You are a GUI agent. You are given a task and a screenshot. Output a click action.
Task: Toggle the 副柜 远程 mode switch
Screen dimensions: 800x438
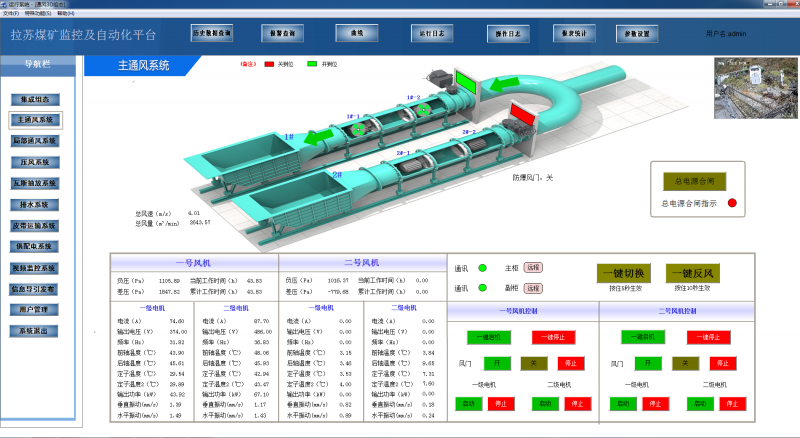pos(533,288)
